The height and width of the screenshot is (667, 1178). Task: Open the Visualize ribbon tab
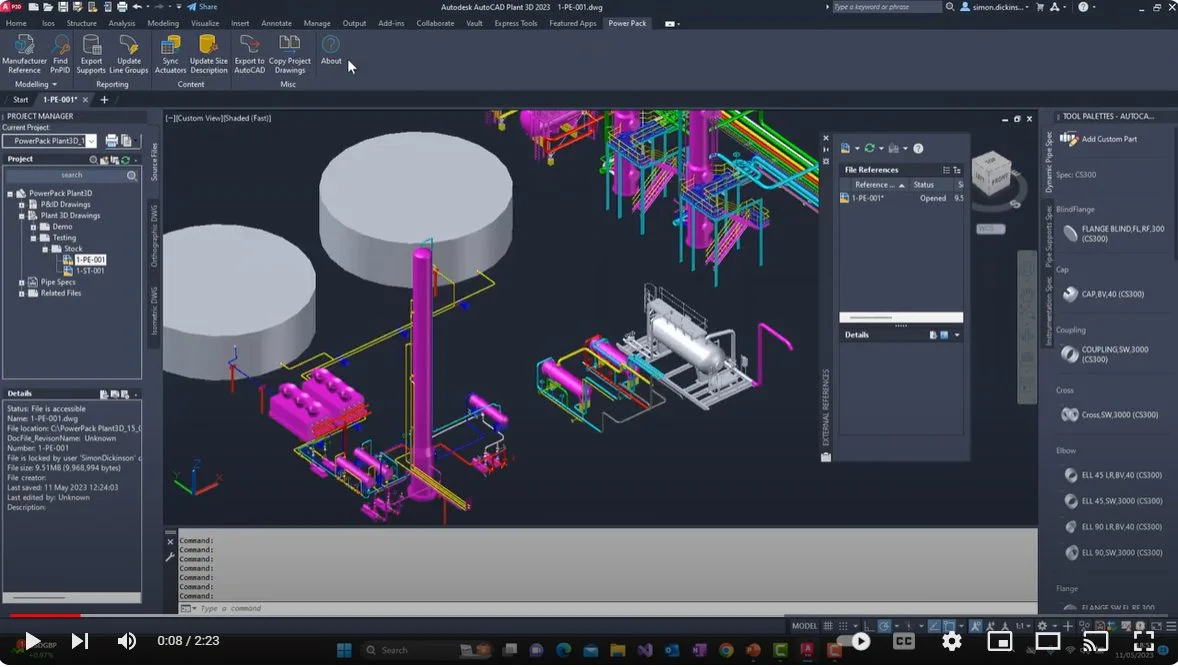(204, 23)
